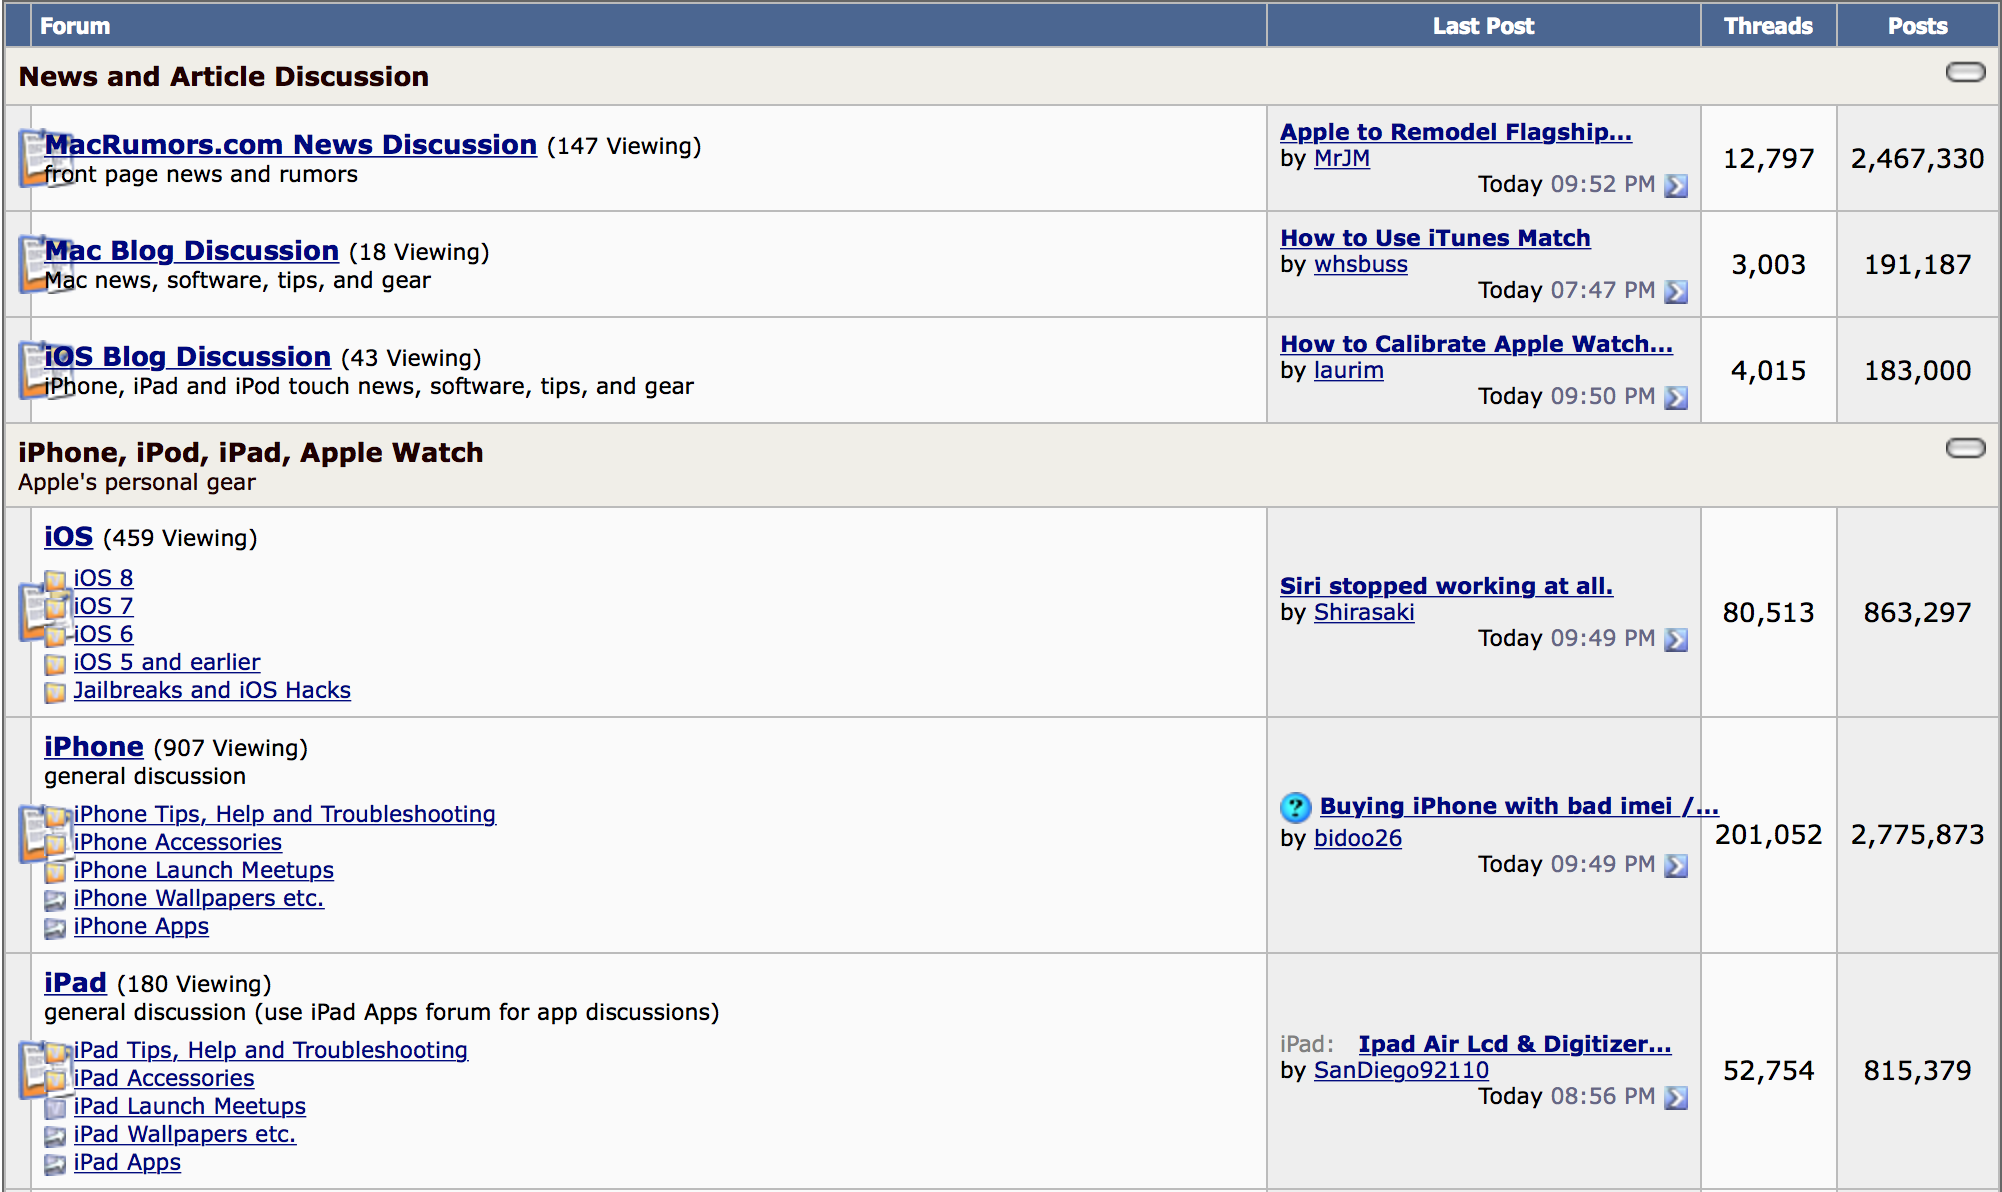This screenshot has height=1192, width=2002.
Task: Open thread Ipad Air Lcd & Digitizer...
Action: (x=1515, y=1044)
